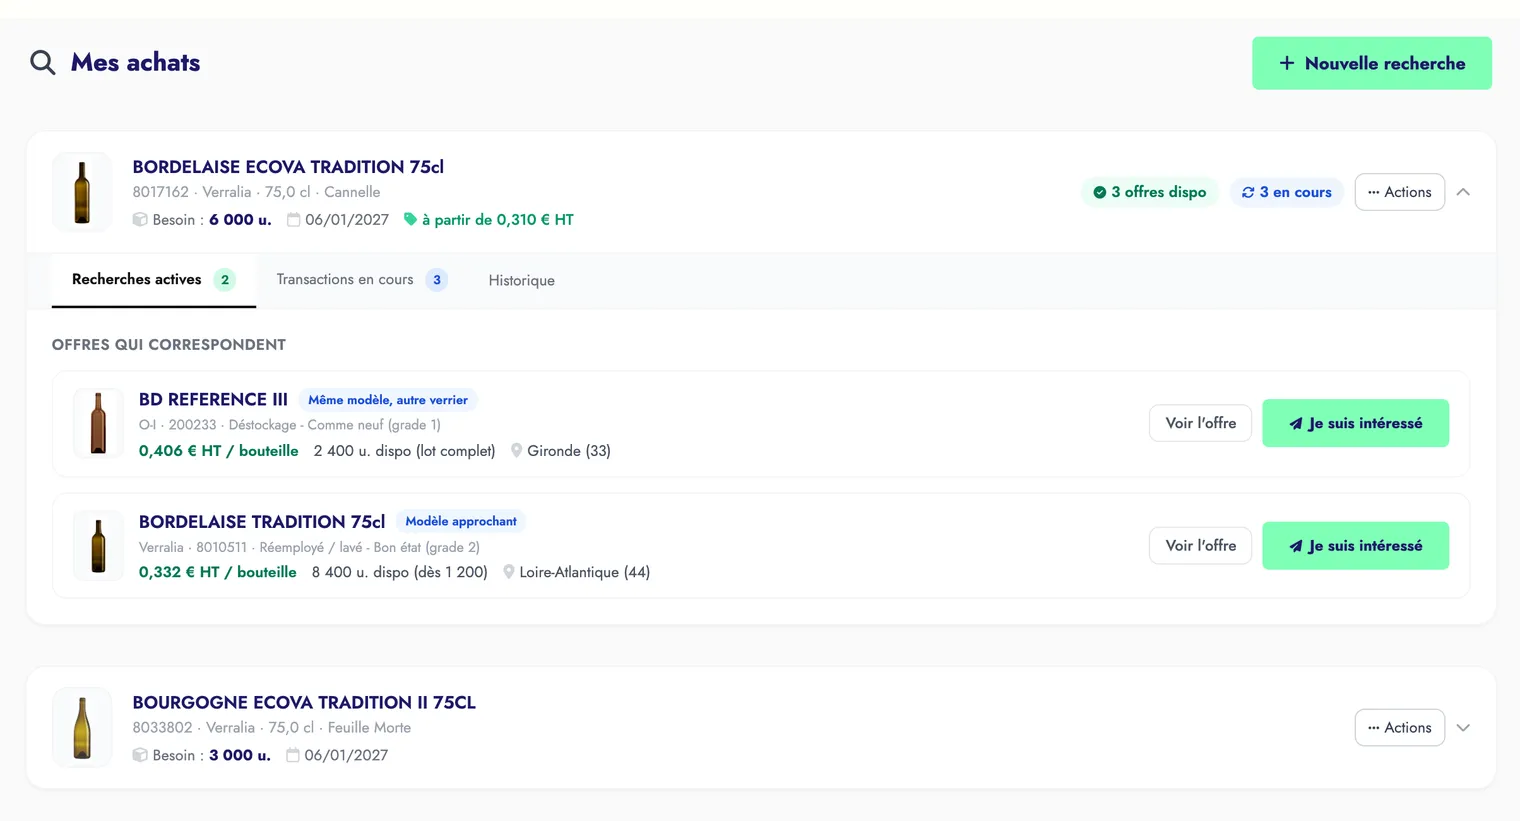Click the 0,332 € HT / bouteille price
The width and height of the screenshot is (1520, 821).
218,572
